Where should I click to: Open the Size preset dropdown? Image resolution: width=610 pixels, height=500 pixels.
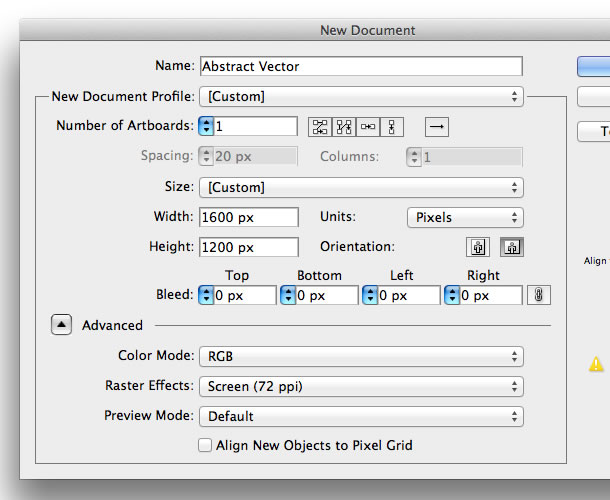pos(361,187)
